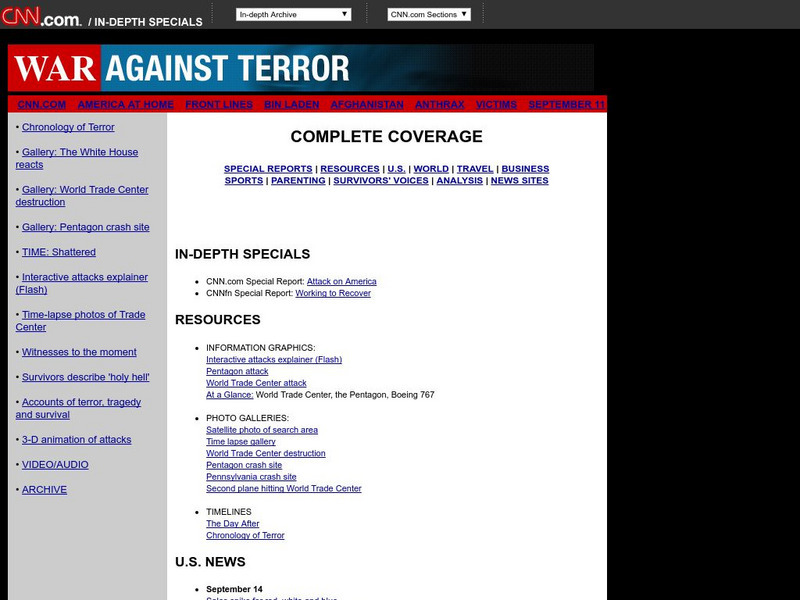Open Attack on America special report
This screenshot has width=800, height=600.
[x=341, y=282]
